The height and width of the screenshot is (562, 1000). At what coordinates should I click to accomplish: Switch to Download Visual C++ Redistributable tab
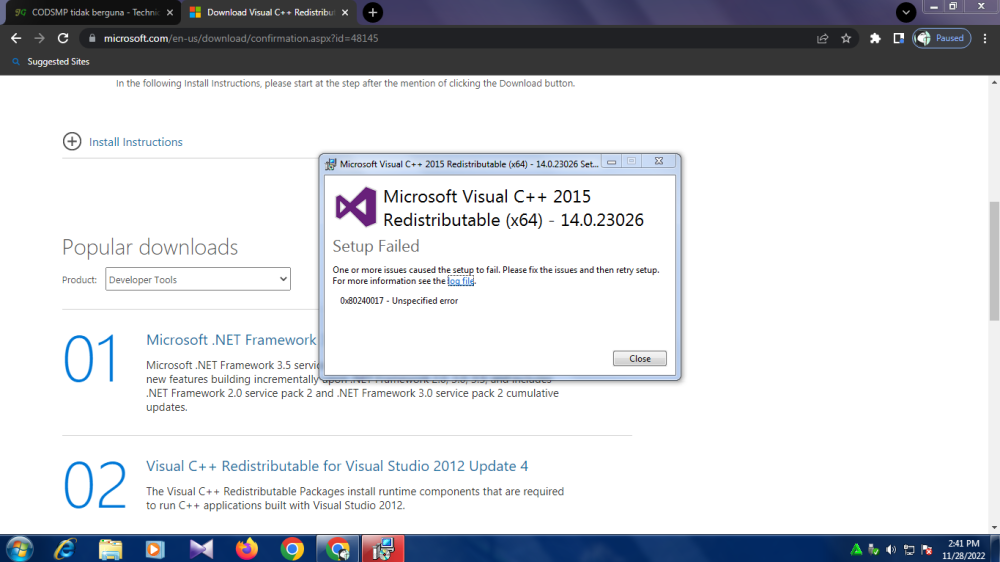point(268,12)
